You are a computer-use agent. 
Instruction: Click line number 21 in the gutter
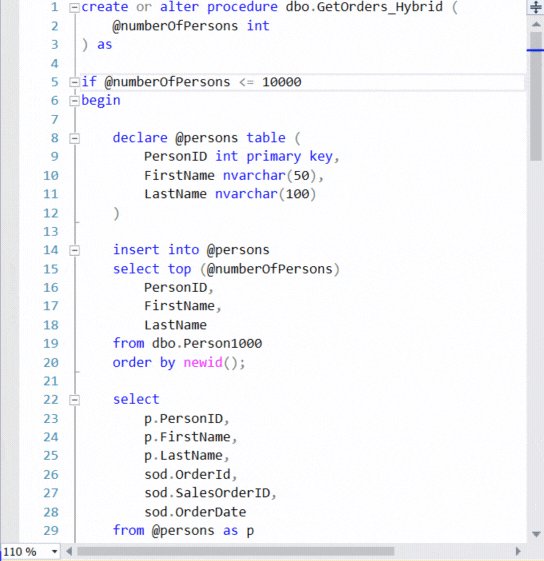pyautogui.click(x=50, y=381)
